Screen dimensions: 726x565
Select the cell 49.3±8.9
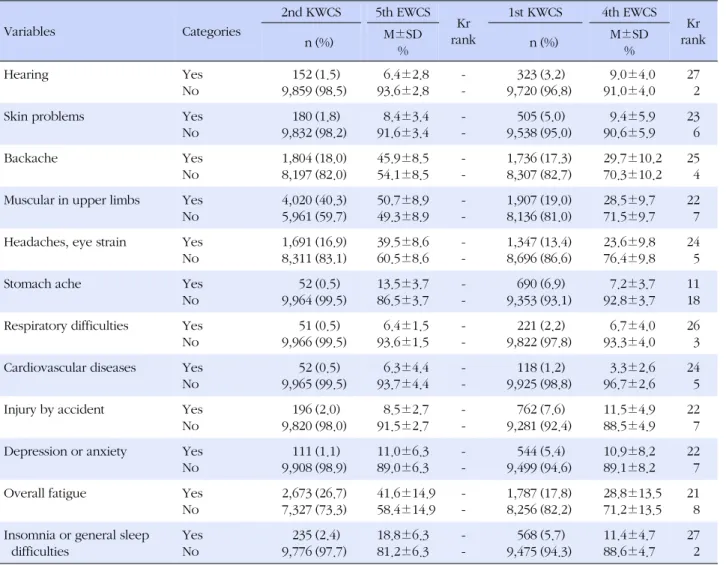click(x=402, y=217)
